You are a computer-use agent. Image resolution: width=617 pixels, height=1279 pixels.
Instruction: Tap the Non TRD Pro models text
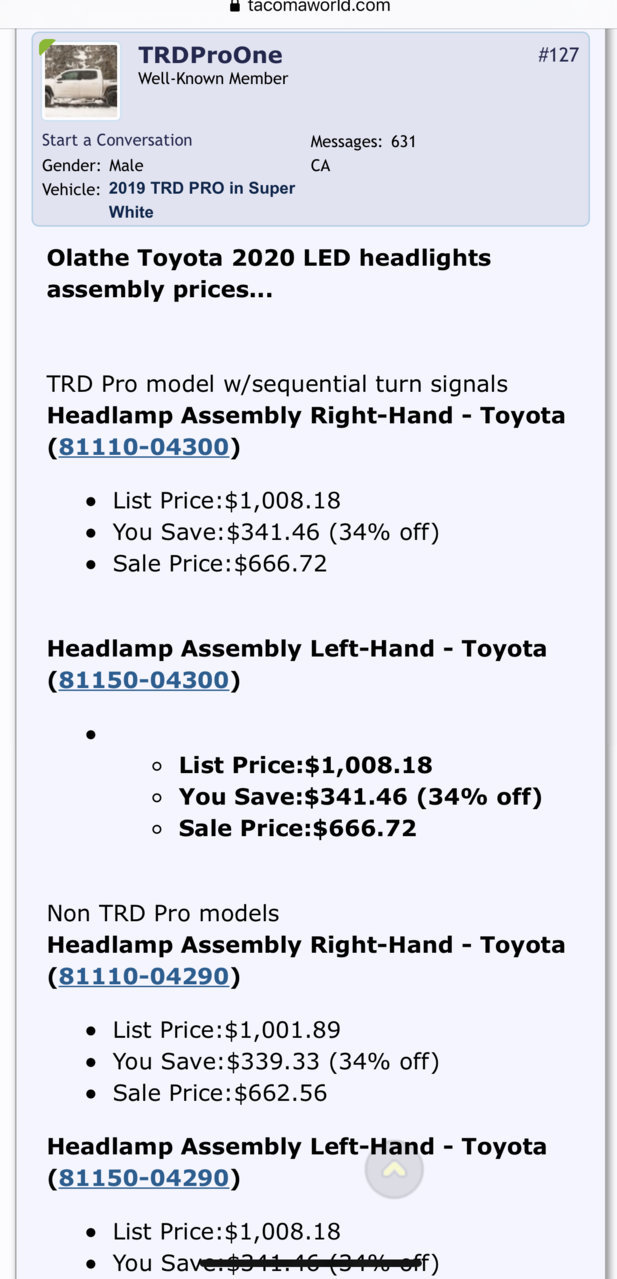tap(163, 913)
